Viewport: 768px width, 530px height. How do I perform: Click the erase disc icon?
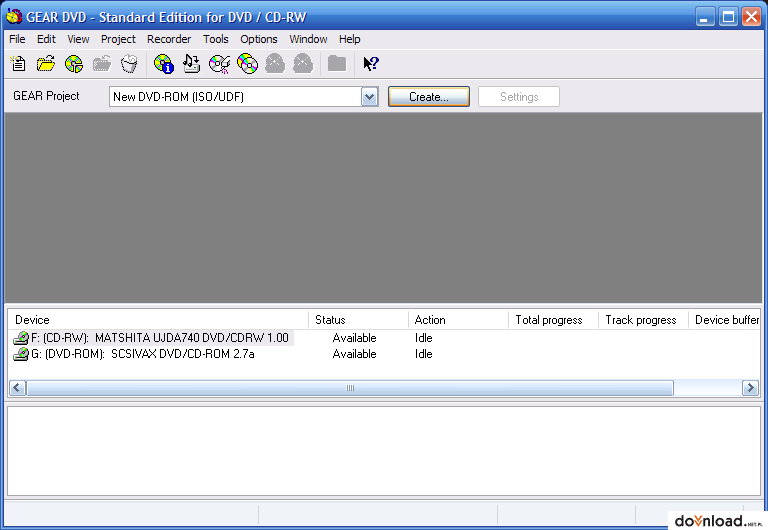pos(219,64)
